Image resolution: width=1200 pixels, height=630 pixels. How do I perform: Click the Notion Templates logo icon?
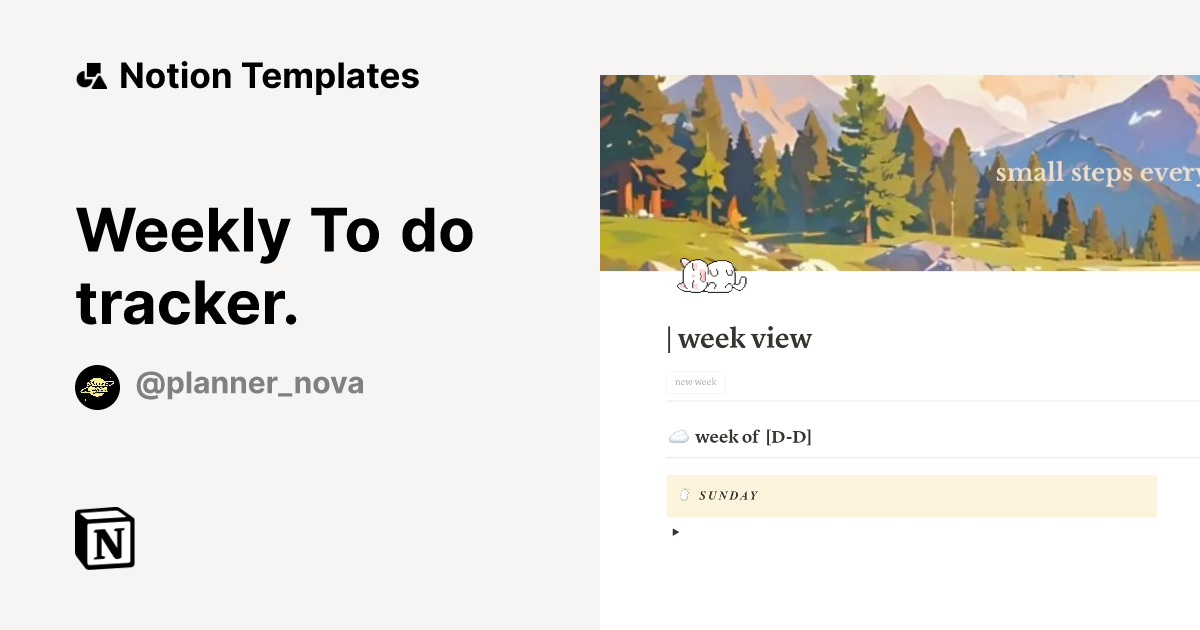tap(92, 75)
